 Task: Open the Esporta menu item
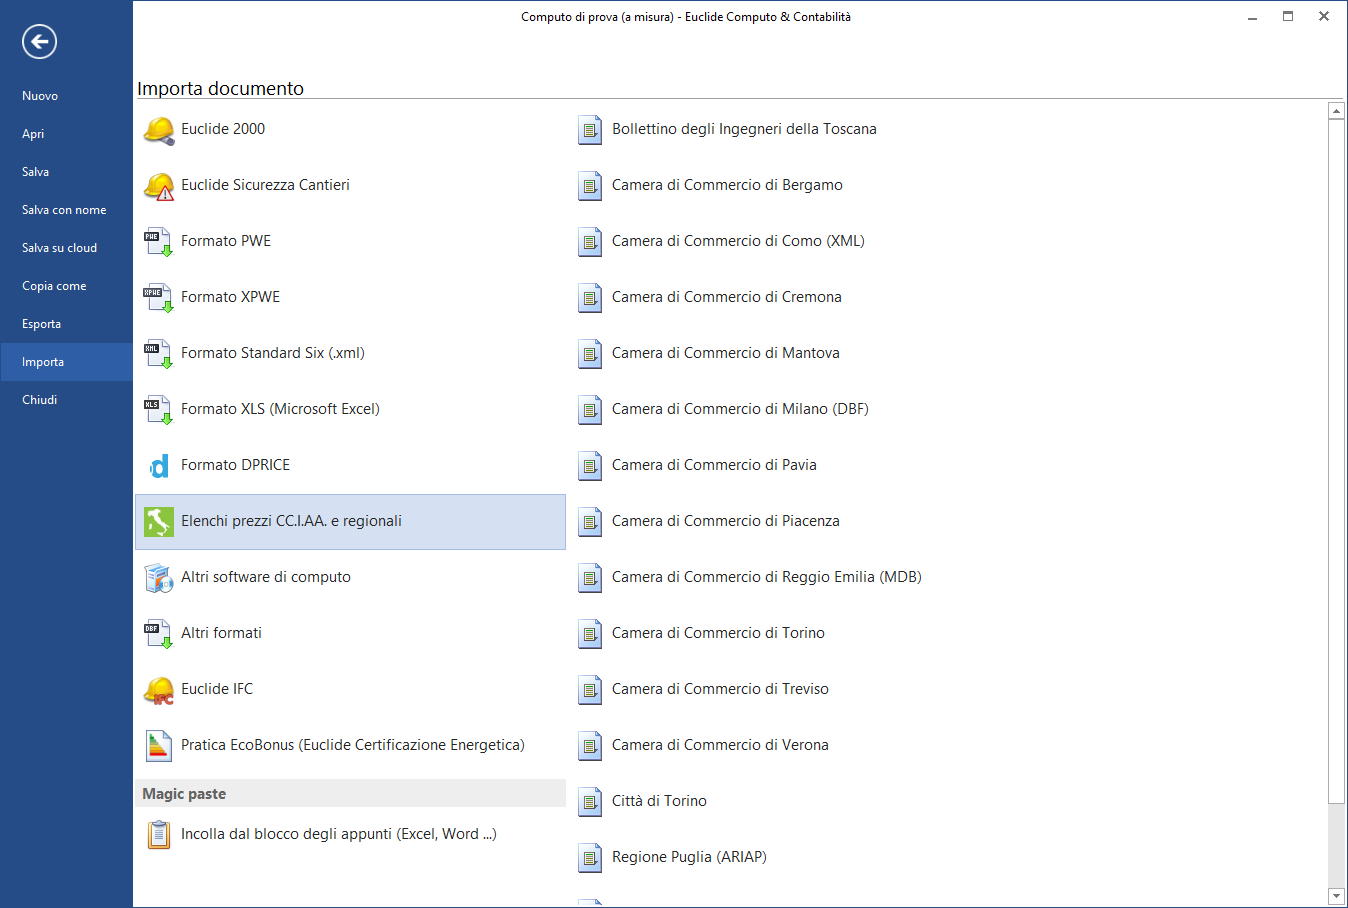42,324
